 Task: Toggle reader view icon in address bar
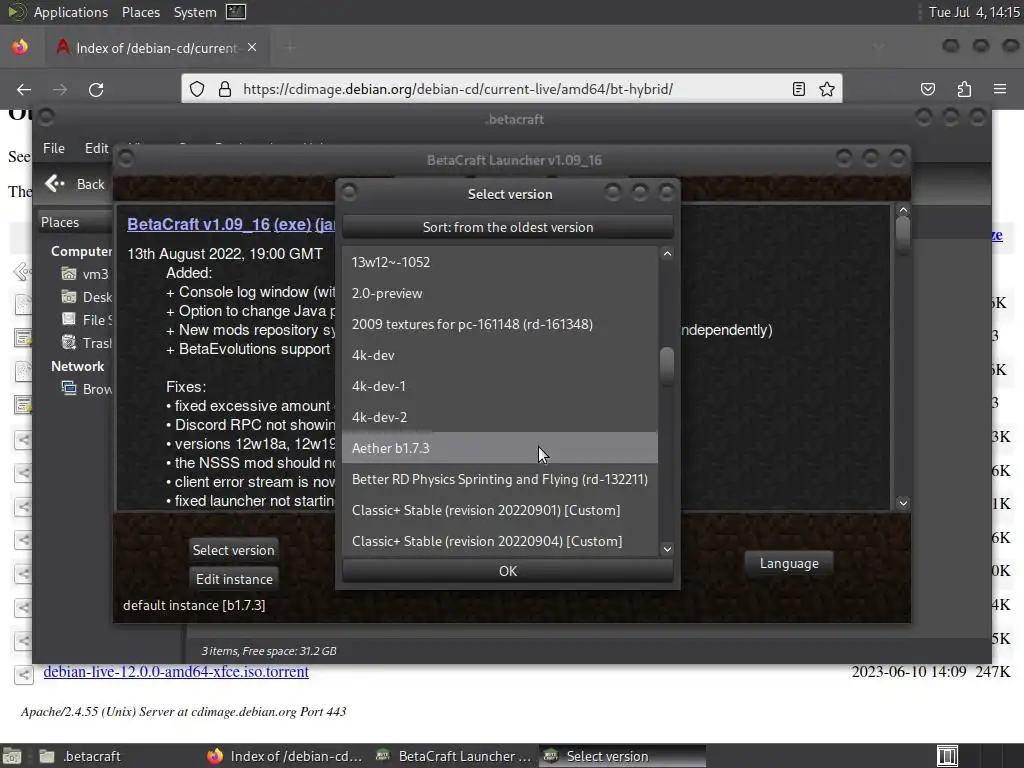tap(798, 89)
